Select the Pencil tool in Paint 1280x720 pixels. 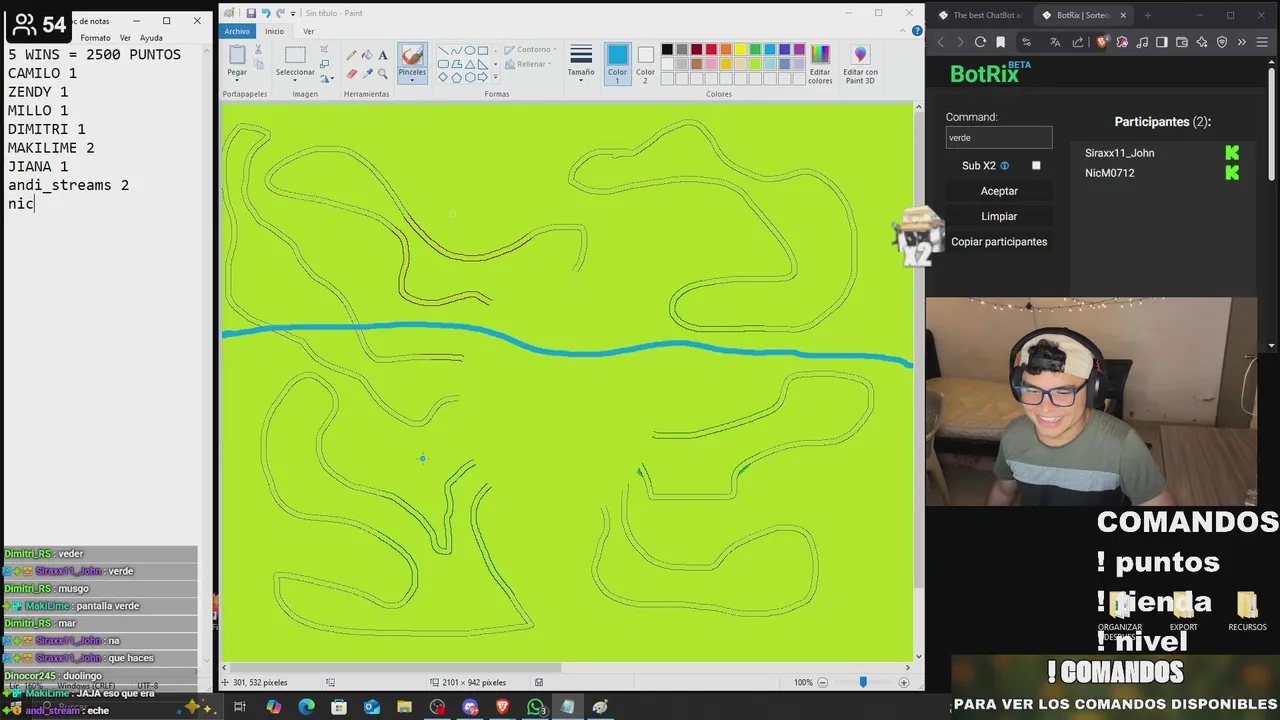pos(351,55)
